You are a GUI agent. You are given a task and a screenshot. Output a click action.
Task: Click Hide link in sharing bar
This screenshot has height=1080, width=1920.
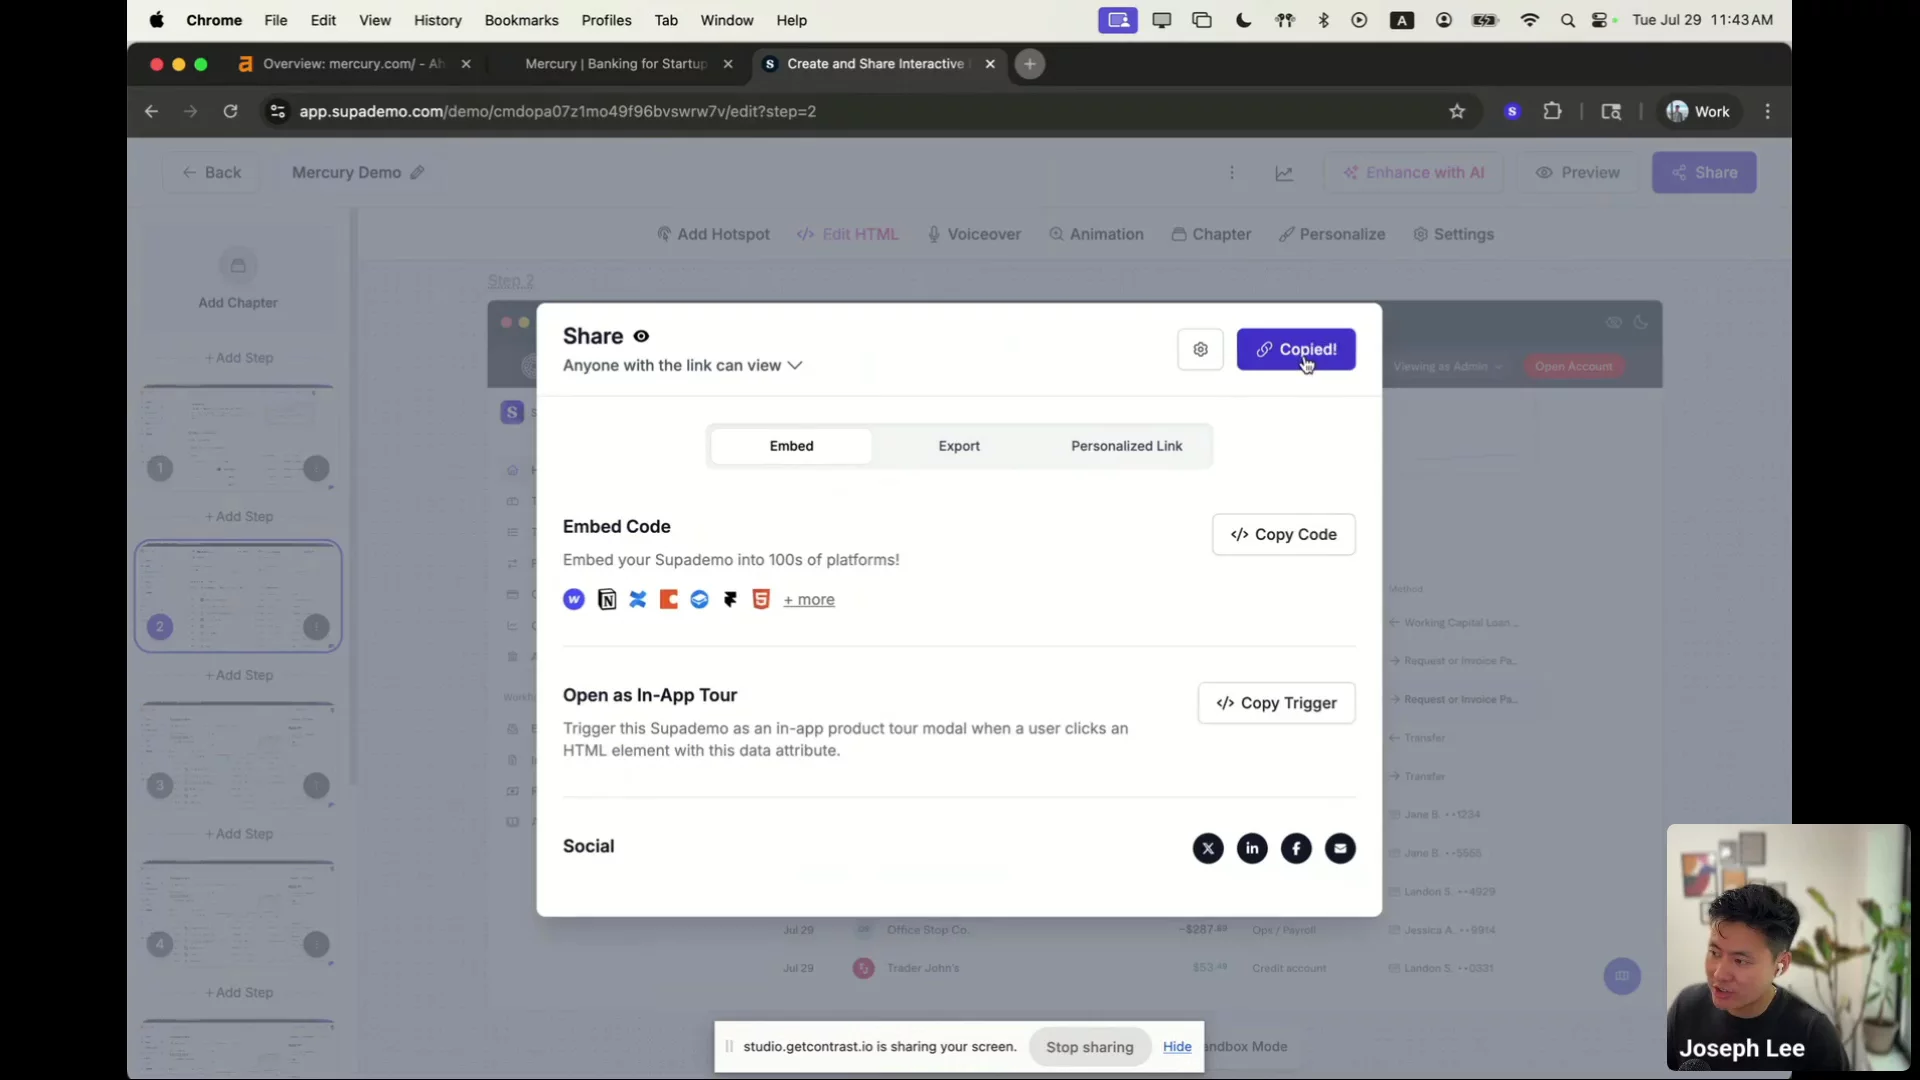tap(1177, 1047)
